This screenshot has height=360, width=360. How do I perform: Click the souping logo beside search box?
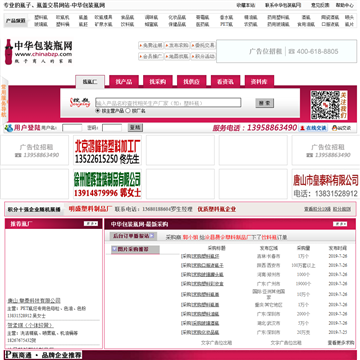pyautogui.click(x=80, y=102)
